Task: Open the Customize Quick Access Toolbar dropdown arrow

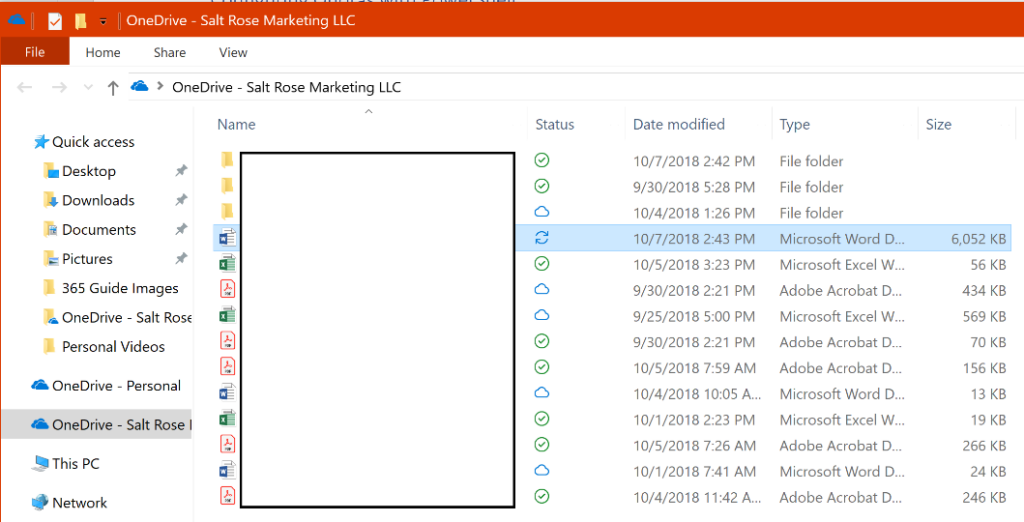Action: click(103, 22)
